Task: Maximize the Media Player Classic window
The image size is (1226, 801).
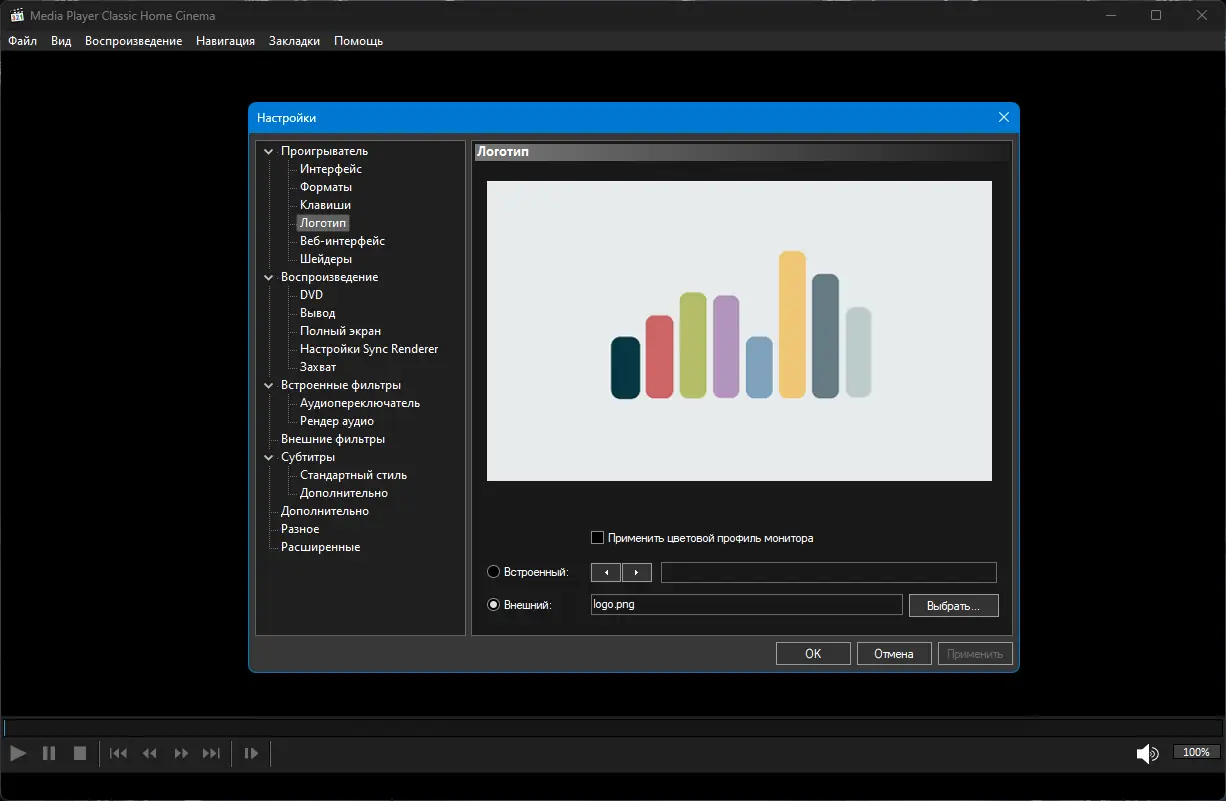Action: click(1156, 15)
